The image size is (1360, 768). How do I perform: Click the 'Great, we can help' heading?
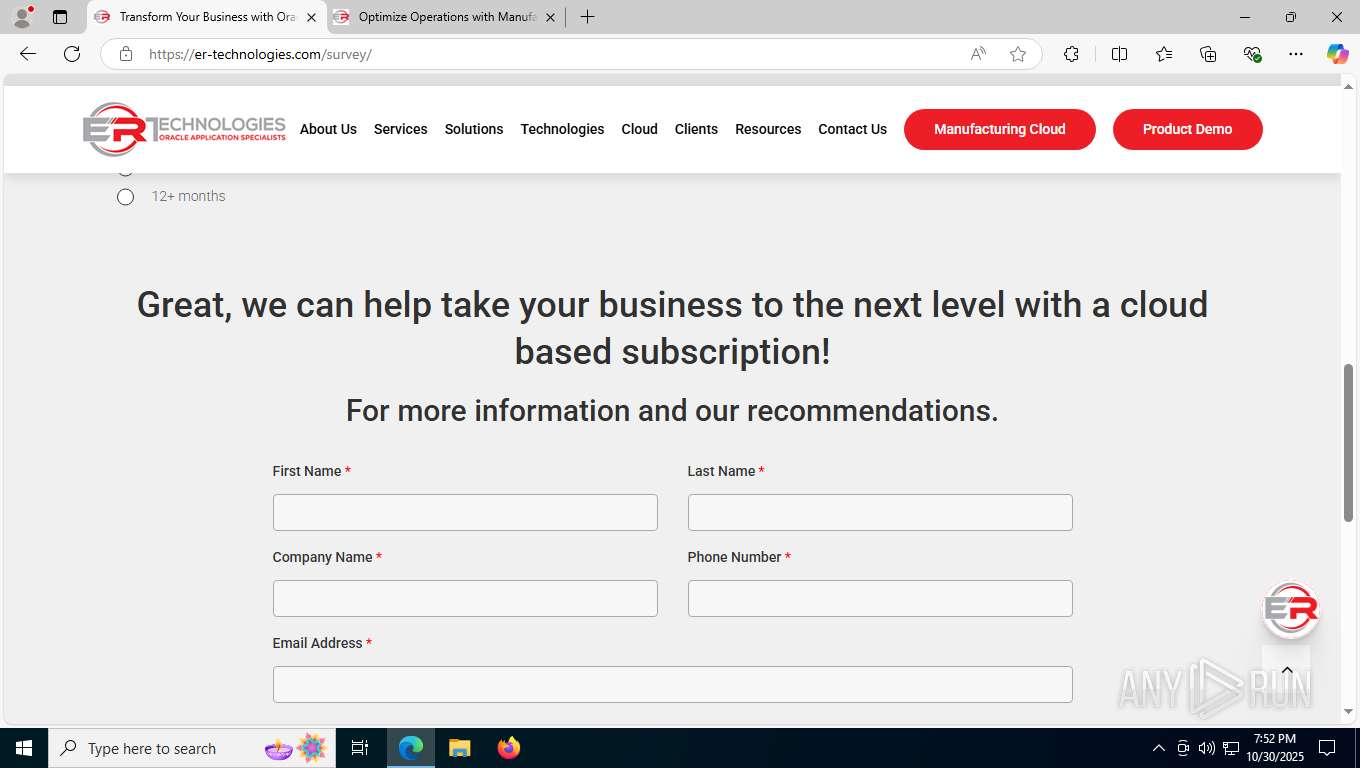coord(673,328)
